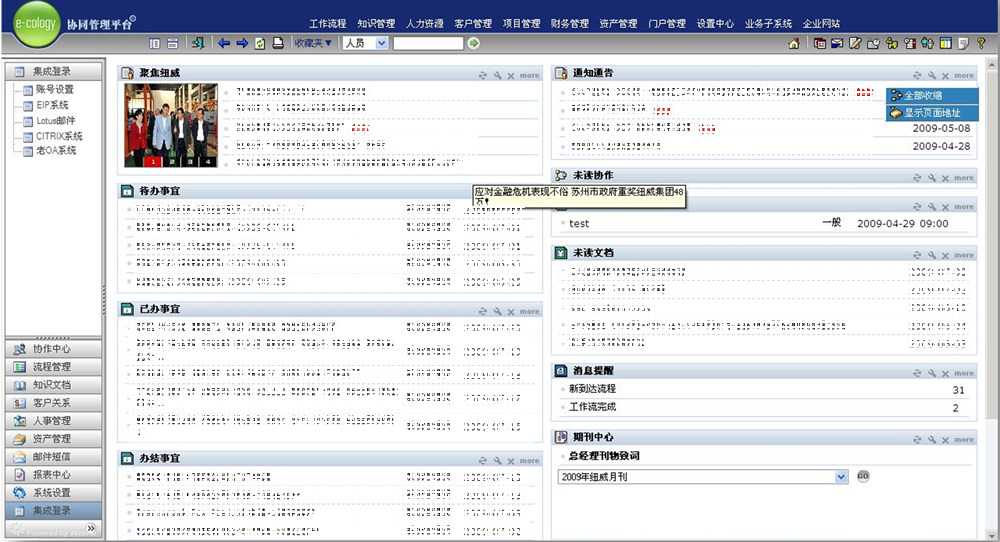
Task: Click the blank note page icon in toolbar
Action: [964, 43]
